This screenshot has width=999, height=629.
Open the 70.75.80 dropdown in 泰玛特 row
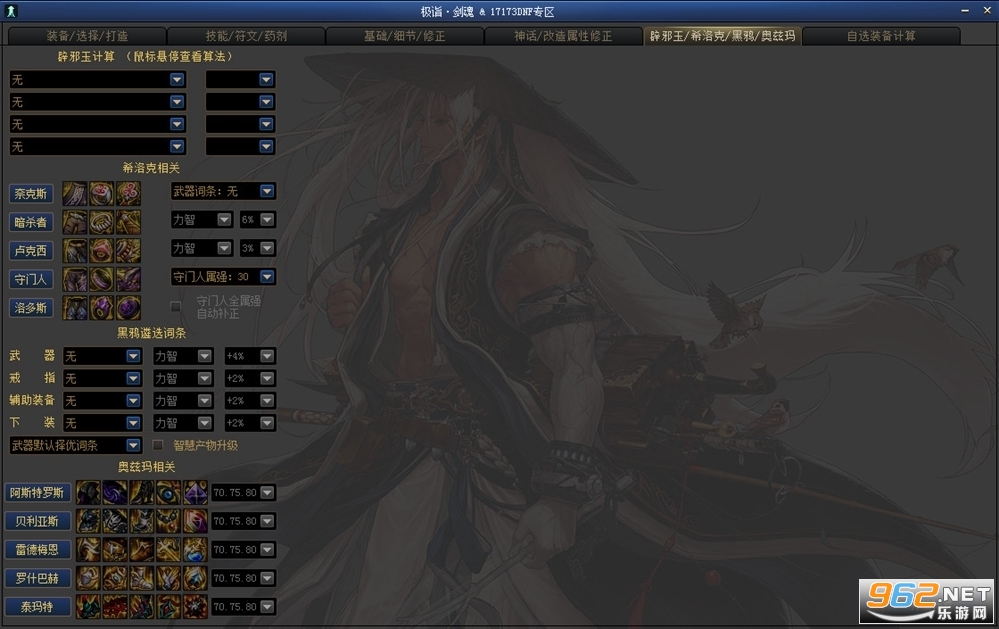click(x=243, y=607)
